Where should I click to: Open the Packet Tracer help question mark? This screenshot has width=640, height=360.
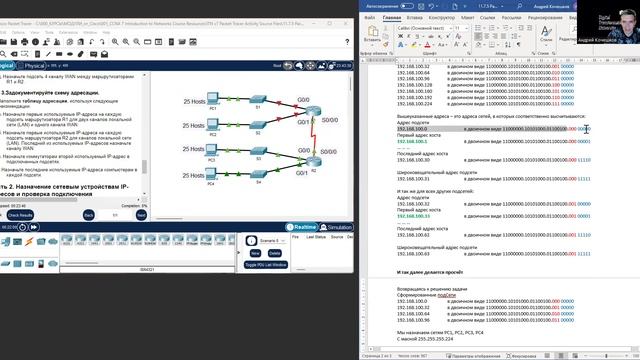point(347,42)
